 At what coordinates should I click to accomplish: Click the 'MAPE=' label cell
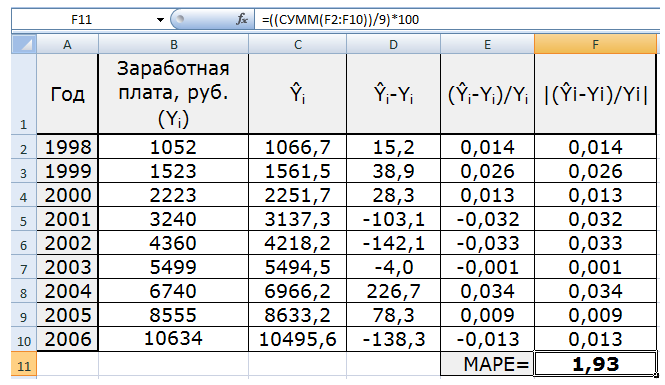487,364
